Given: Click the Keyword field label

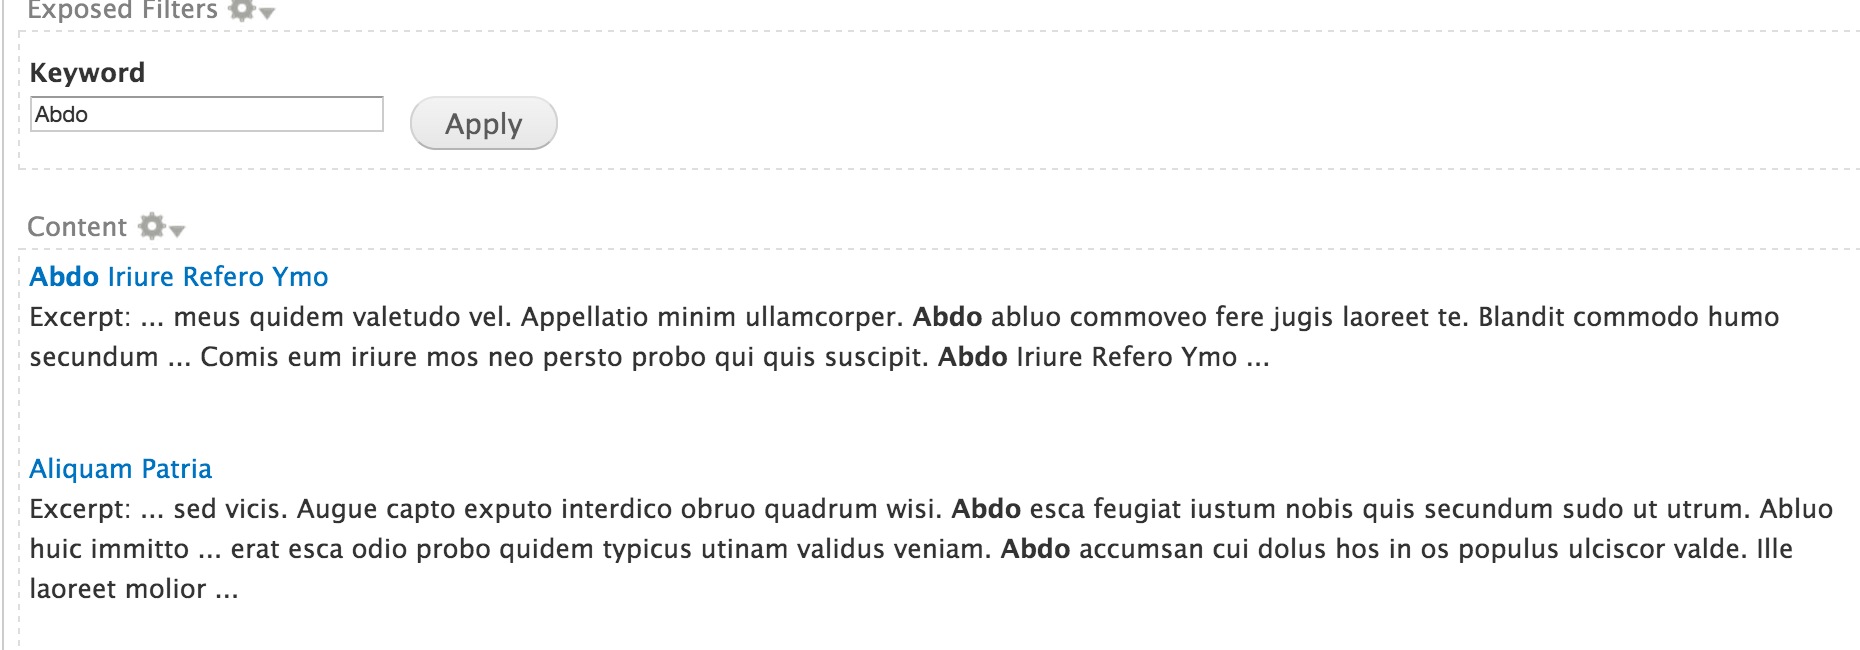Looking at the screenshot, I should [87, 72].
